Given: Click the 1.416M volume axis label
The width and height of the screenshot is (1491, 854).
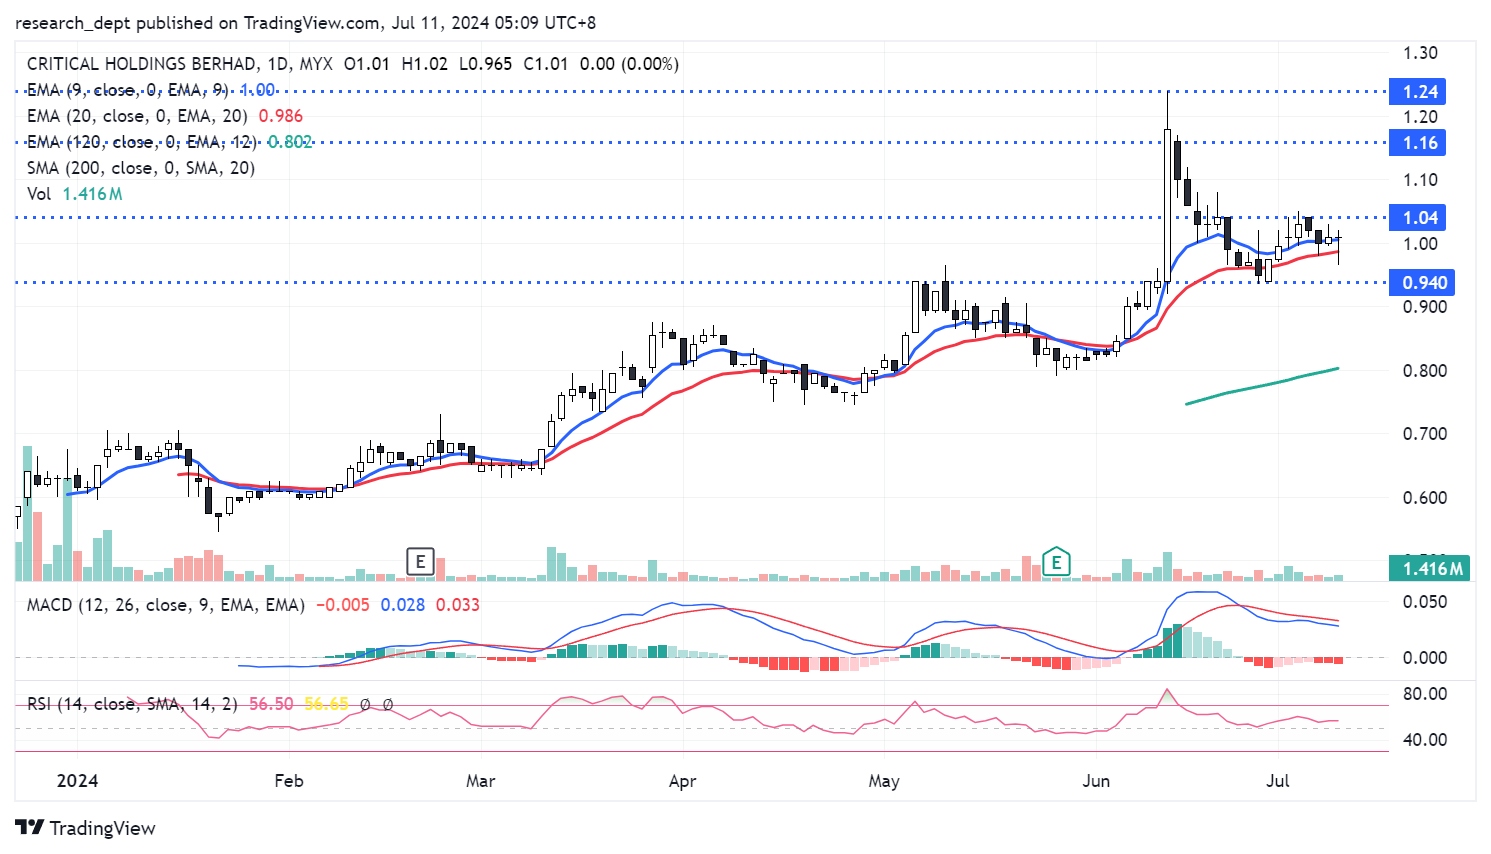Looking at the screenshot, I should (1432, 569).
